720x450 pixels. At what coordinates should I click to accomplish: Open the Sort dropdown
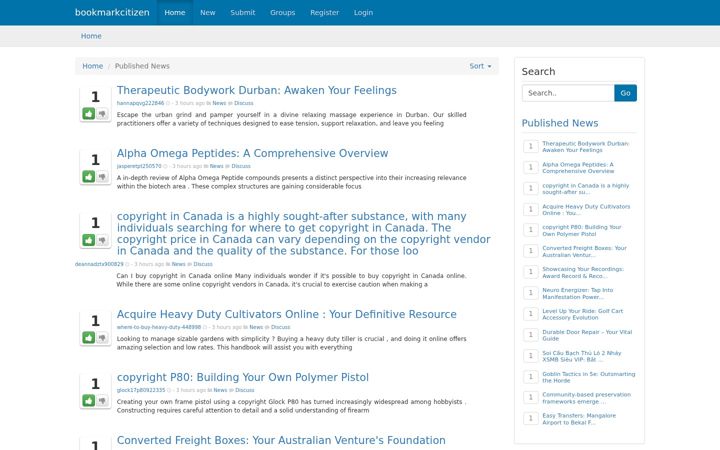pos(480,66)
